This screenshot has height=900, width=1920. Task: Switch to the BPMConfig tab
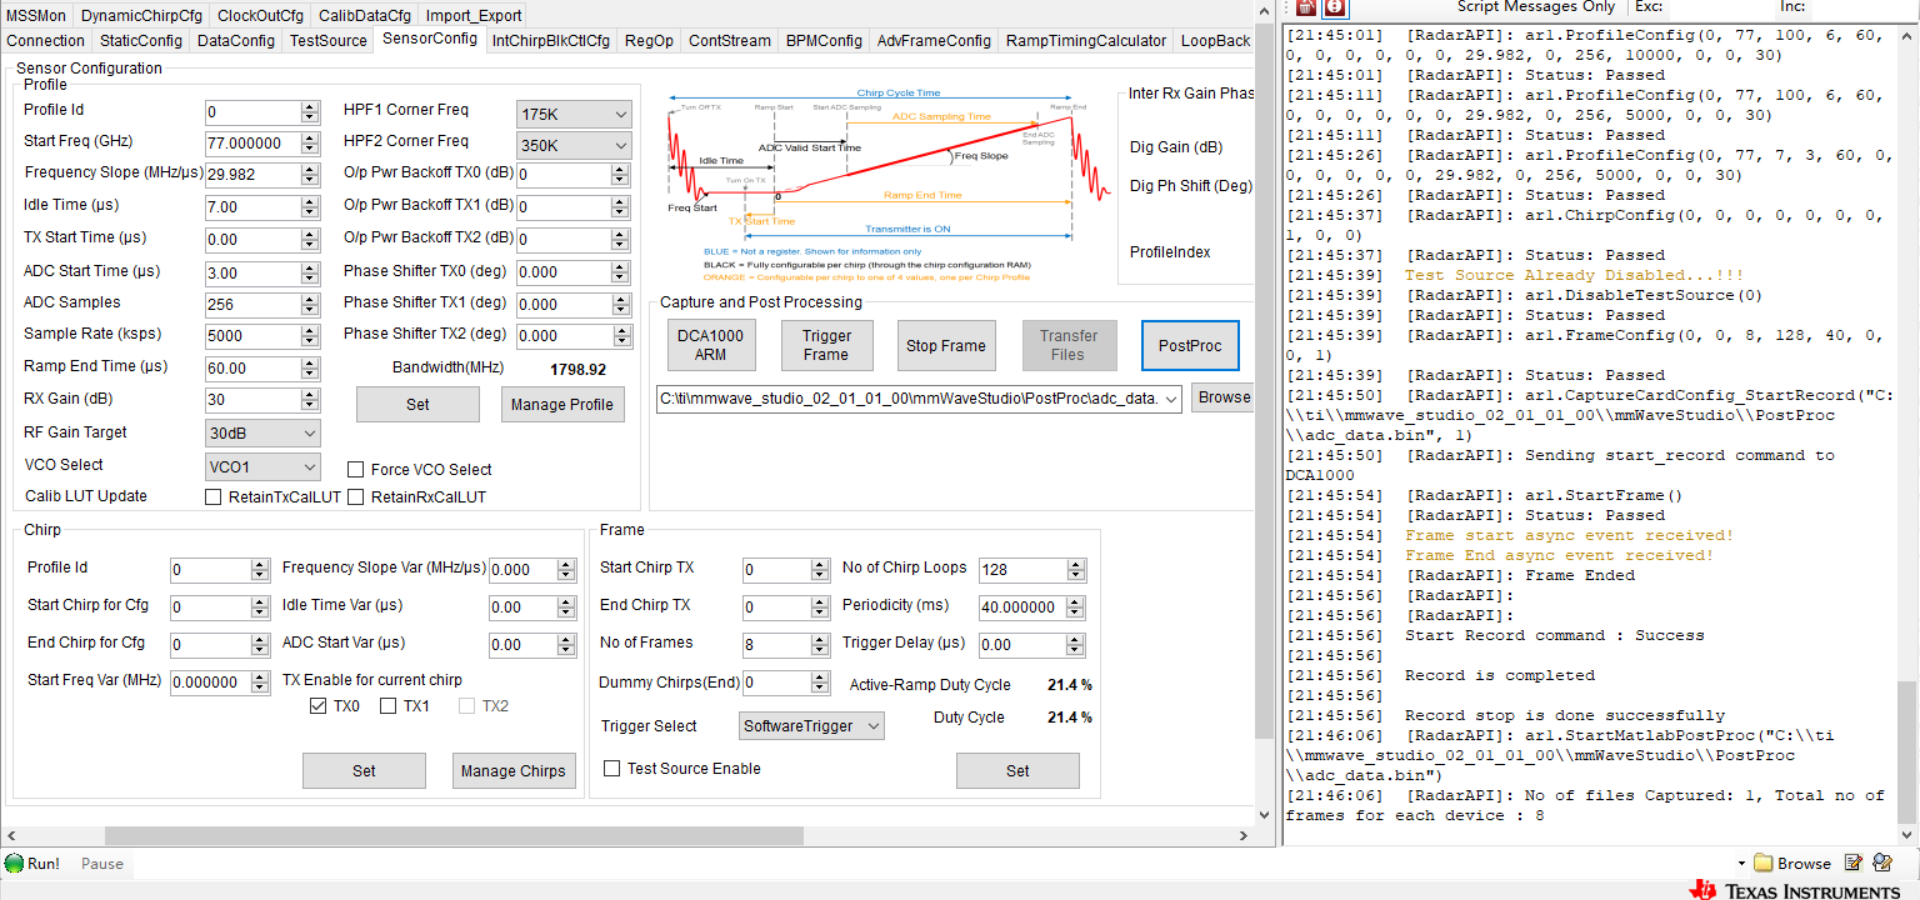[824, 41]
